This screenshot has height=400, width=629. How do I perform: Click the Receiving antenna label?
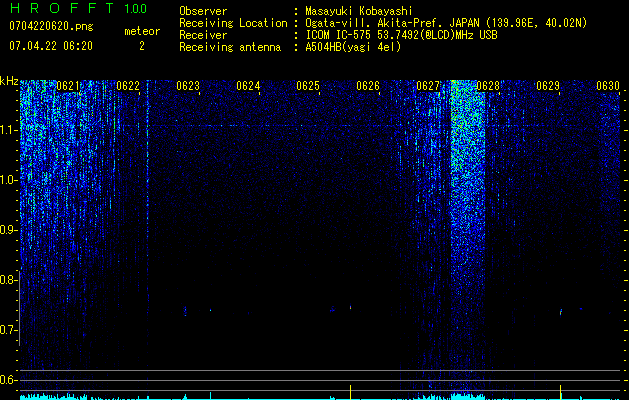coord(230,47)
